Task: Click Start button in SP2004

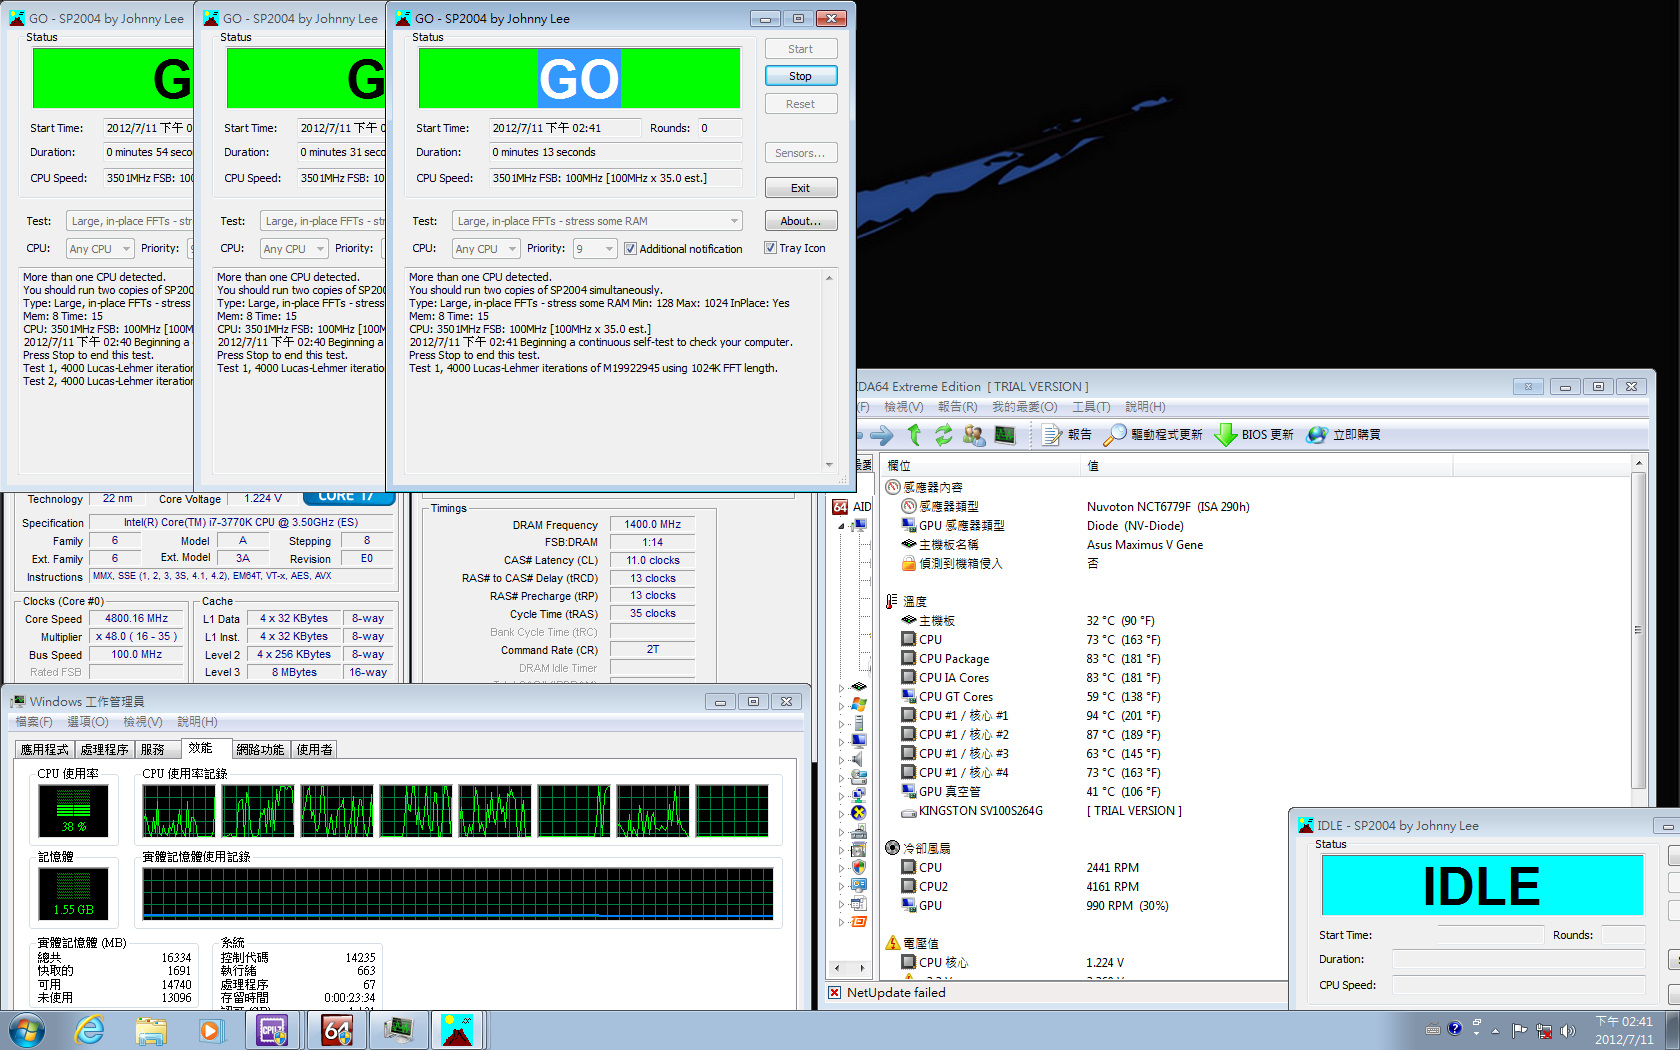Action: pos(800,49)
